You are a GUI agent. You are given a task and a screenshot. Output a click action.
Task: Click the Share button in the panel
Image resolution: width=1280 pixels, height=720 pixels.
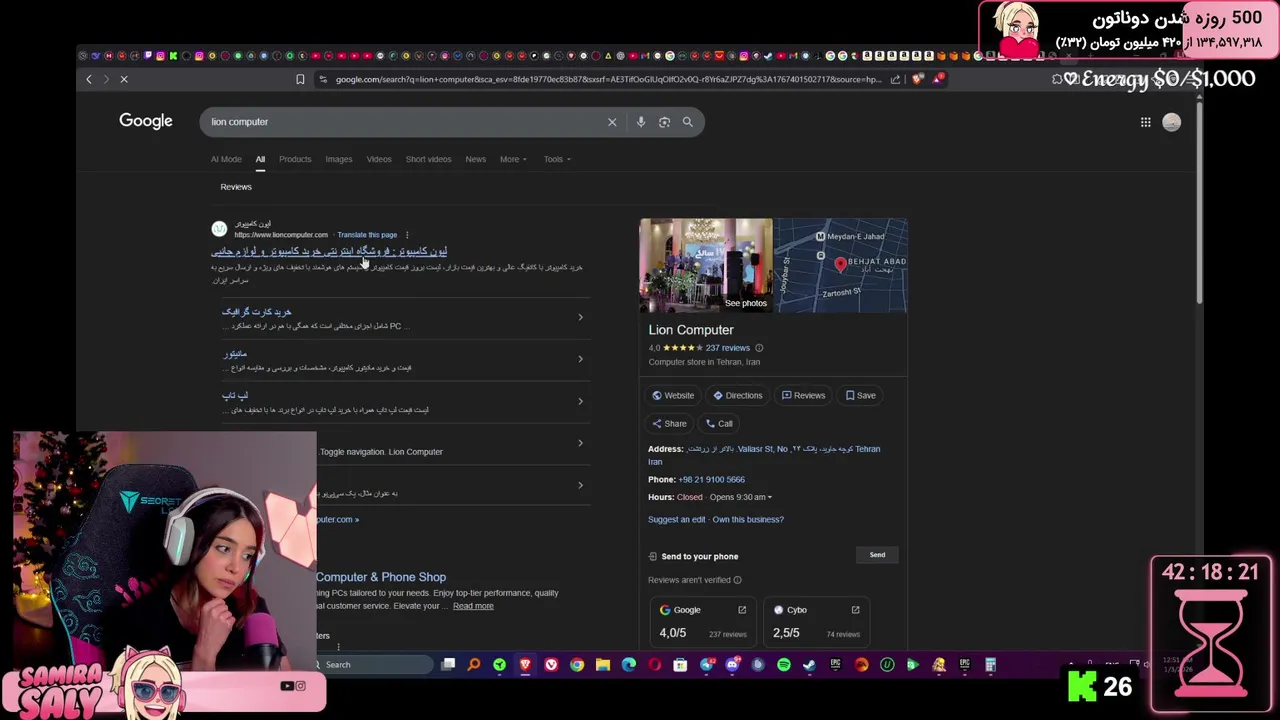pos(669,423)
